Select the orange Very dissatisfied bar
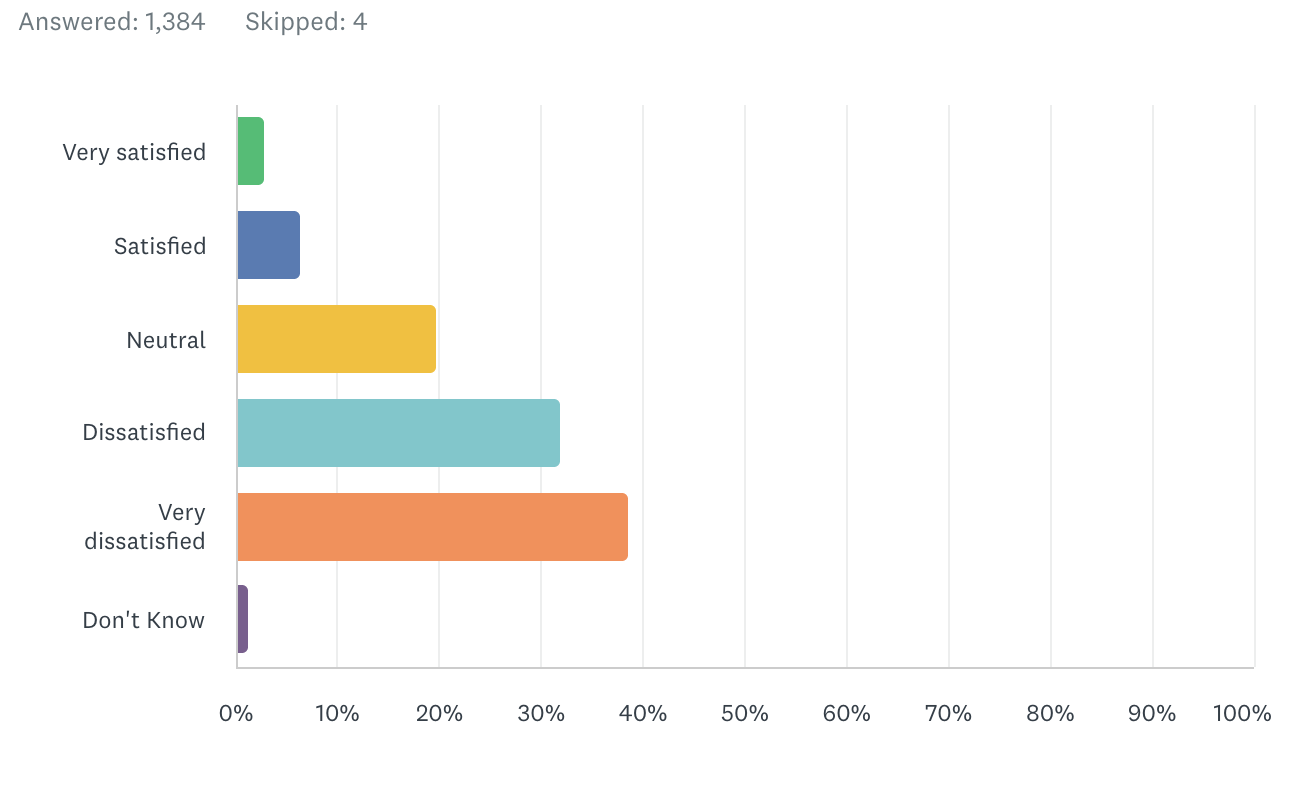1290x790 pixels. click(x=432, y=527)
